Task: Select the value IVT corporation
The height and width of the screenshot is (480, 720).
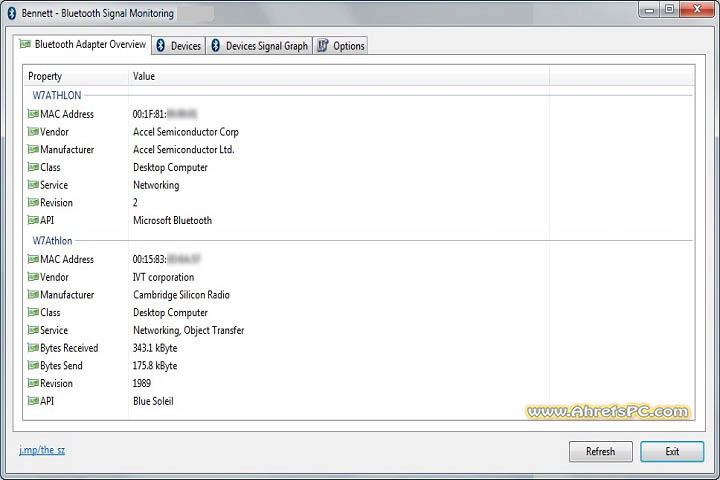Action: pyautogui.click(x=163, y=277)
